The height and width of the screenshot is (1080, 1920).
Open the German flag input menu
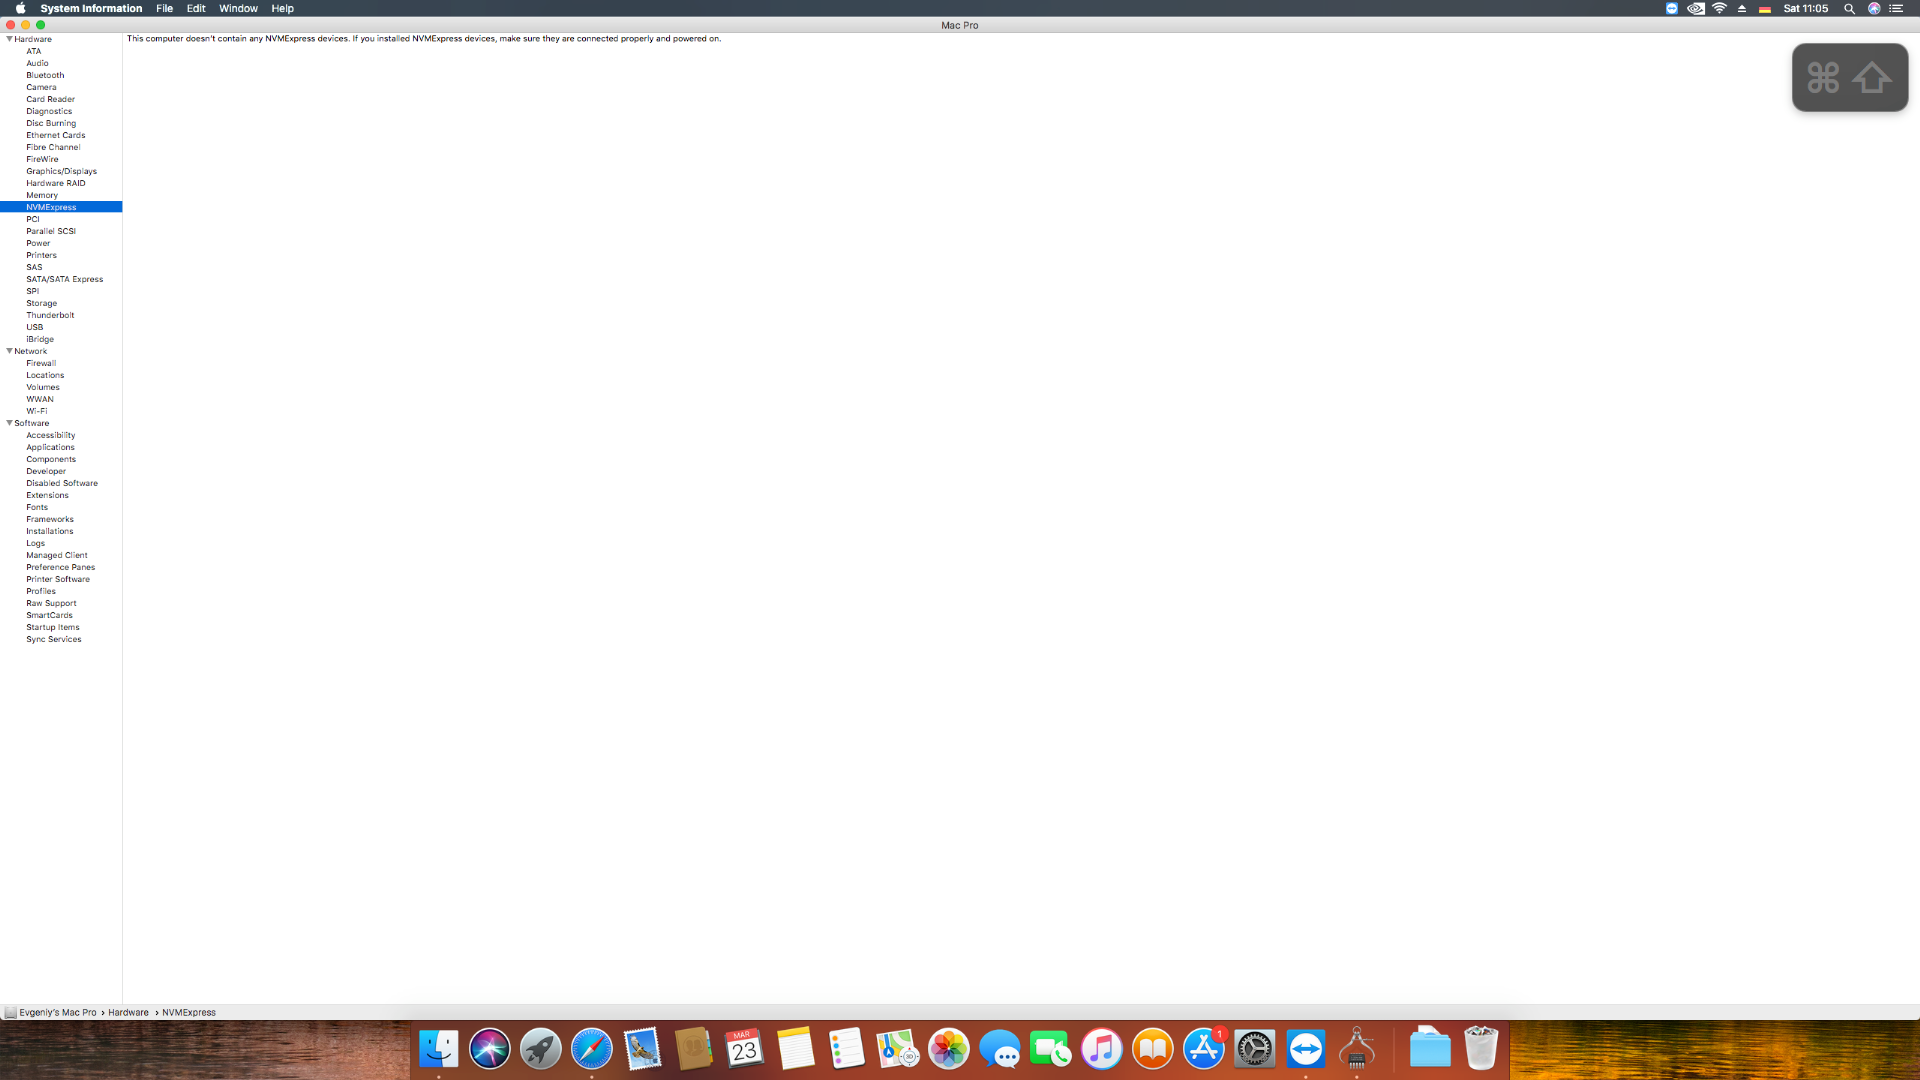(1765, 8)
